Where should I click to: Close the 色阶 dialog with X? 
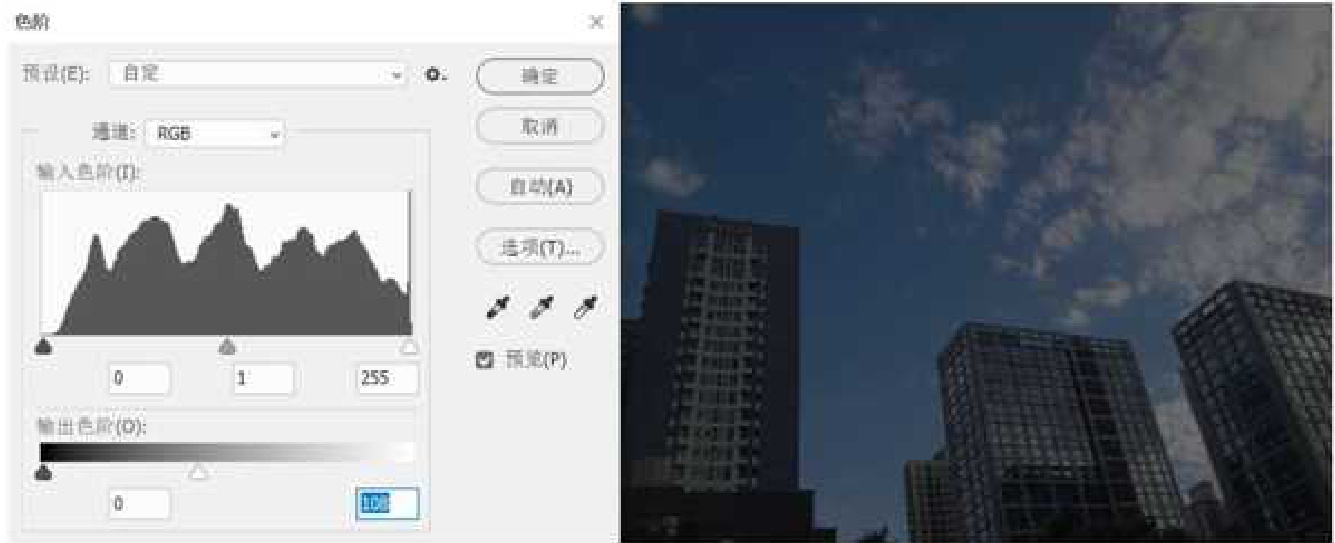(596, 21)
